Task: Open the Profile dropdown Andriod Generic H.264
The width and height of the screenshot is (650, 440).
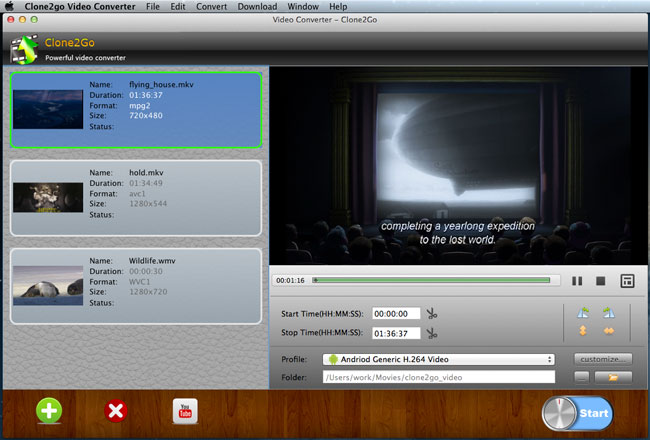Action: tap(439, 359)
